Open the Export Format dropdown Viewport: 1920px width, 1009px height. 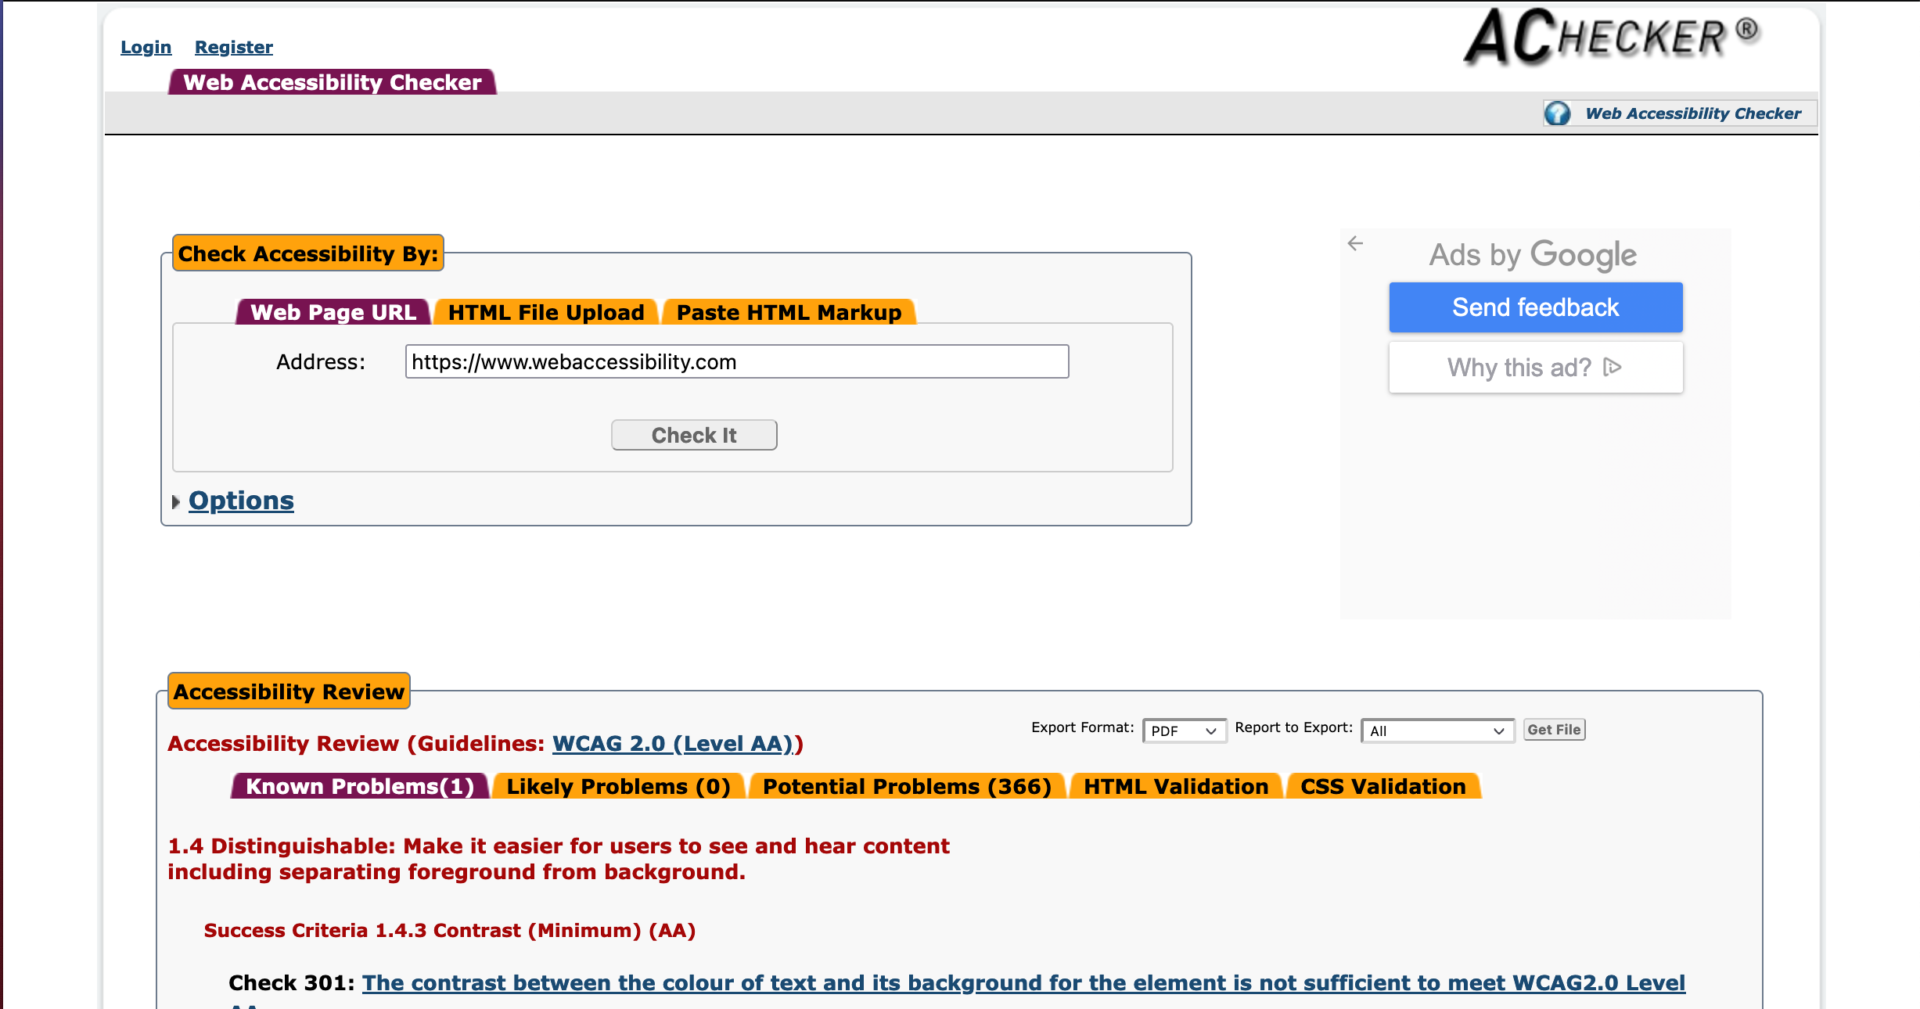(x=1184, y=730)
